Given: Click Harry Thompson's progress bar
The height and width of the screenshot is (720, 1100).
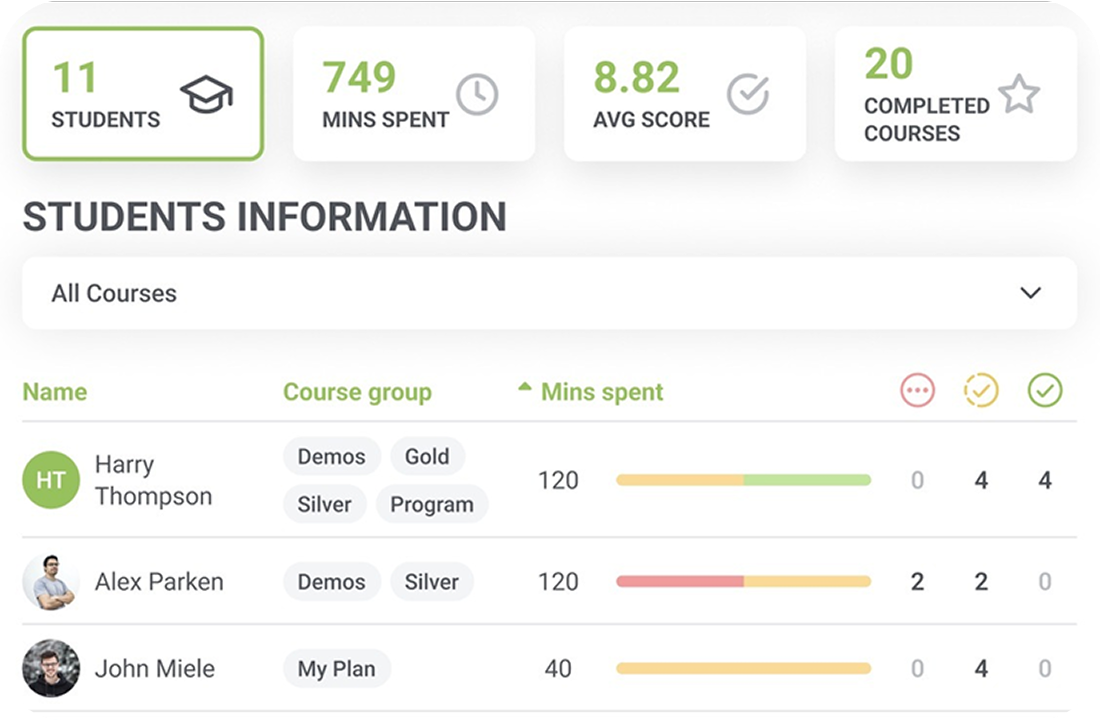Looking at the screenshot, I should pos(743,480).
